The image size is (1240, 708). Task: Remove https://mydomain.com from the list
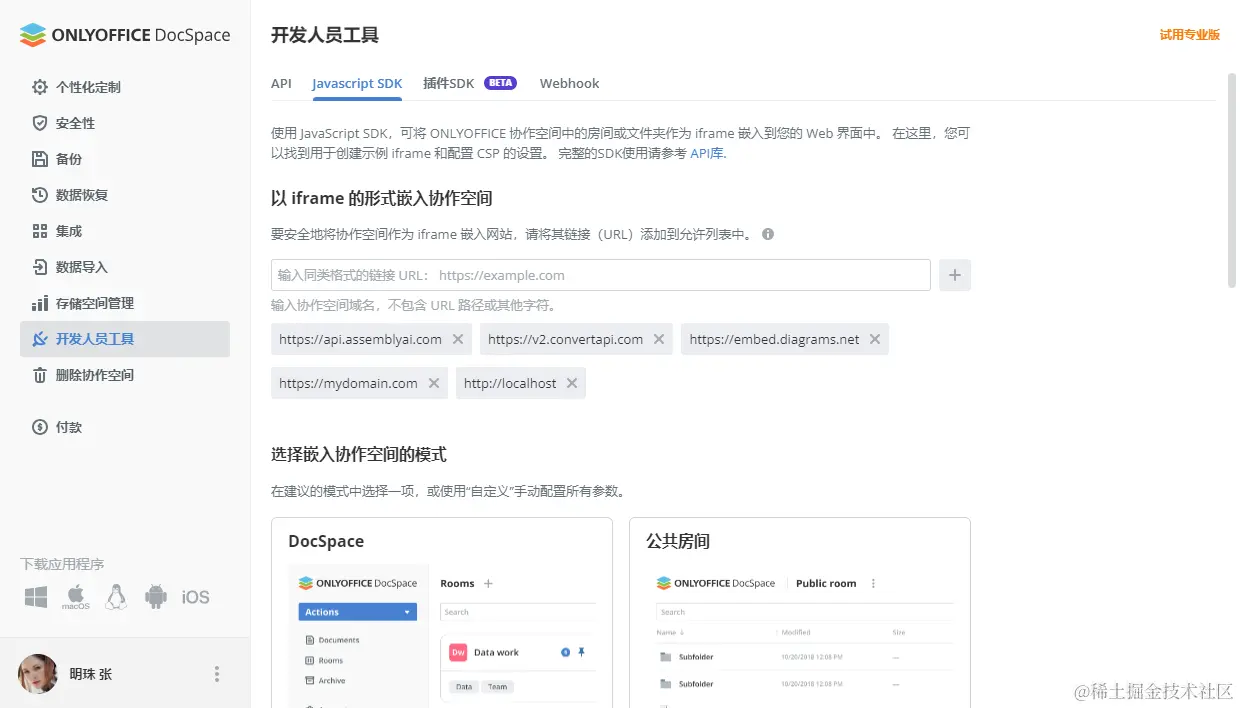(x=434, y=383)
